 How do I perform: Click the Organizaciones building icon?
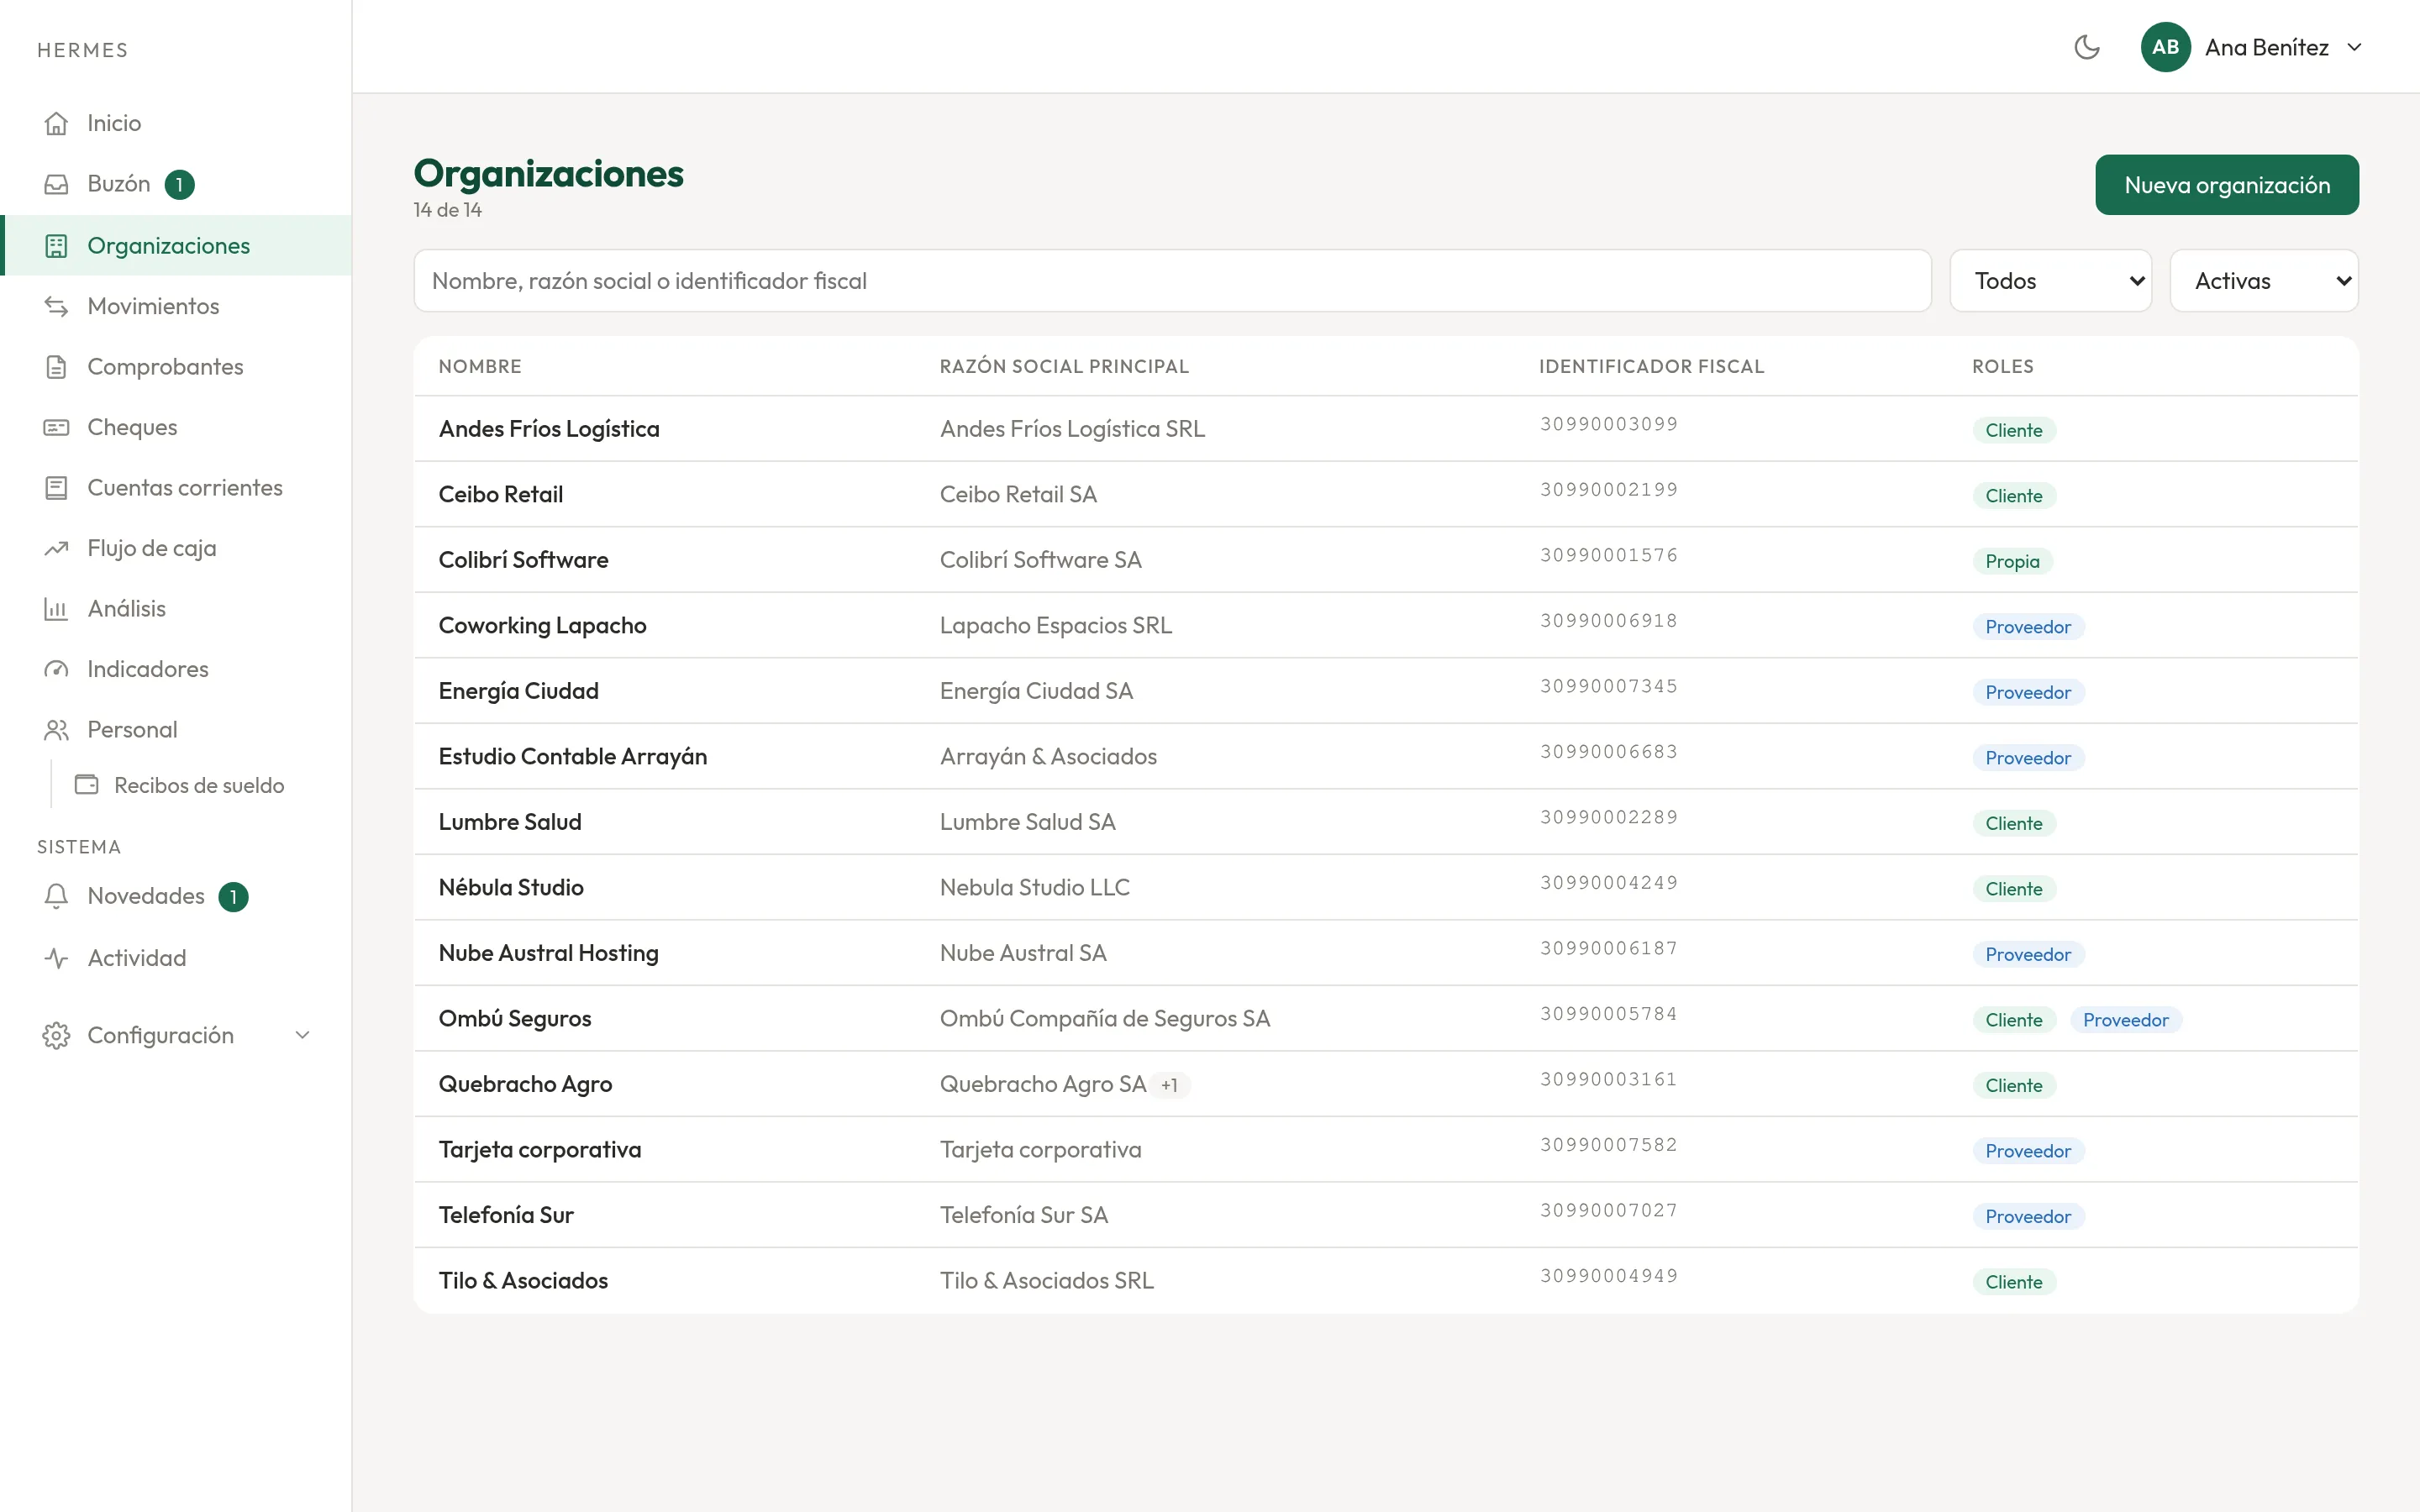pos(56,246)
